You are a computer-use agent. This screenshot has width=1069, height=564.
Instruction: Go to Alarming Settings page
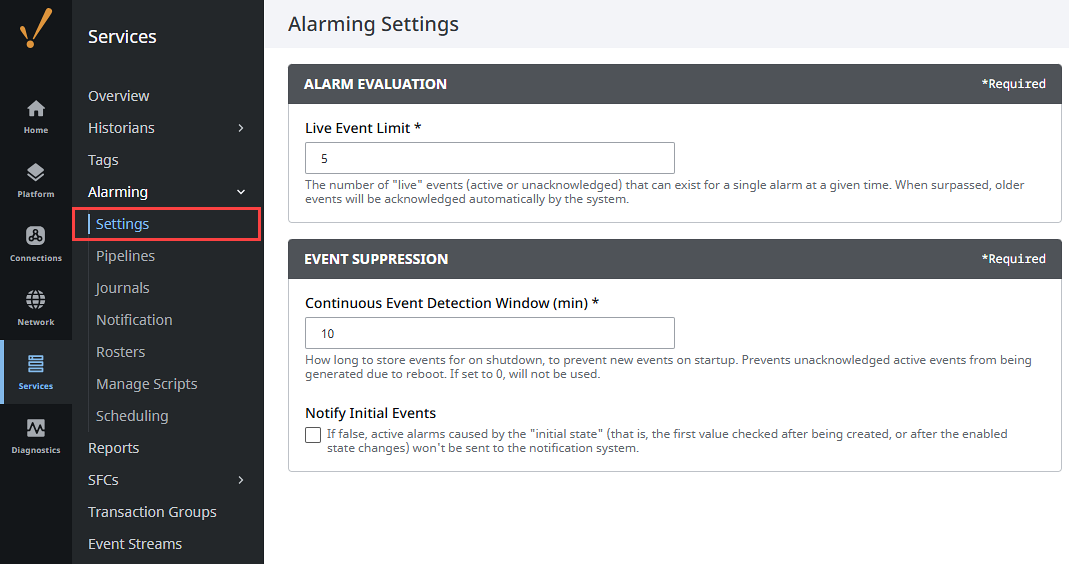coord(122,224)
